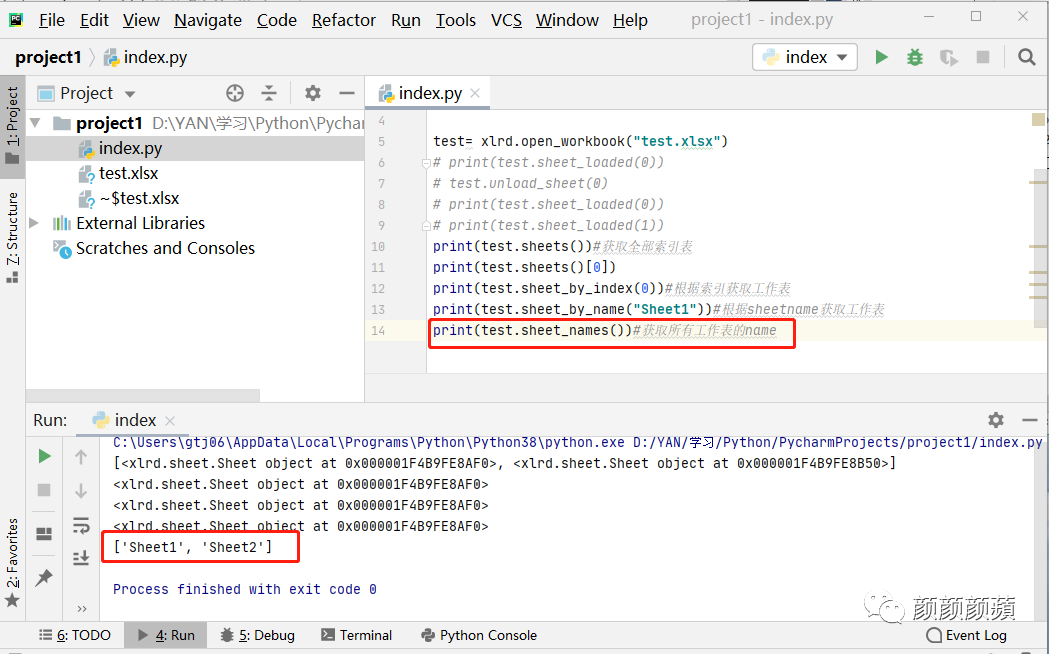Toggle the Z: Structure side tool window
The width and height of the screenshot is (1049, 654).
12,237
